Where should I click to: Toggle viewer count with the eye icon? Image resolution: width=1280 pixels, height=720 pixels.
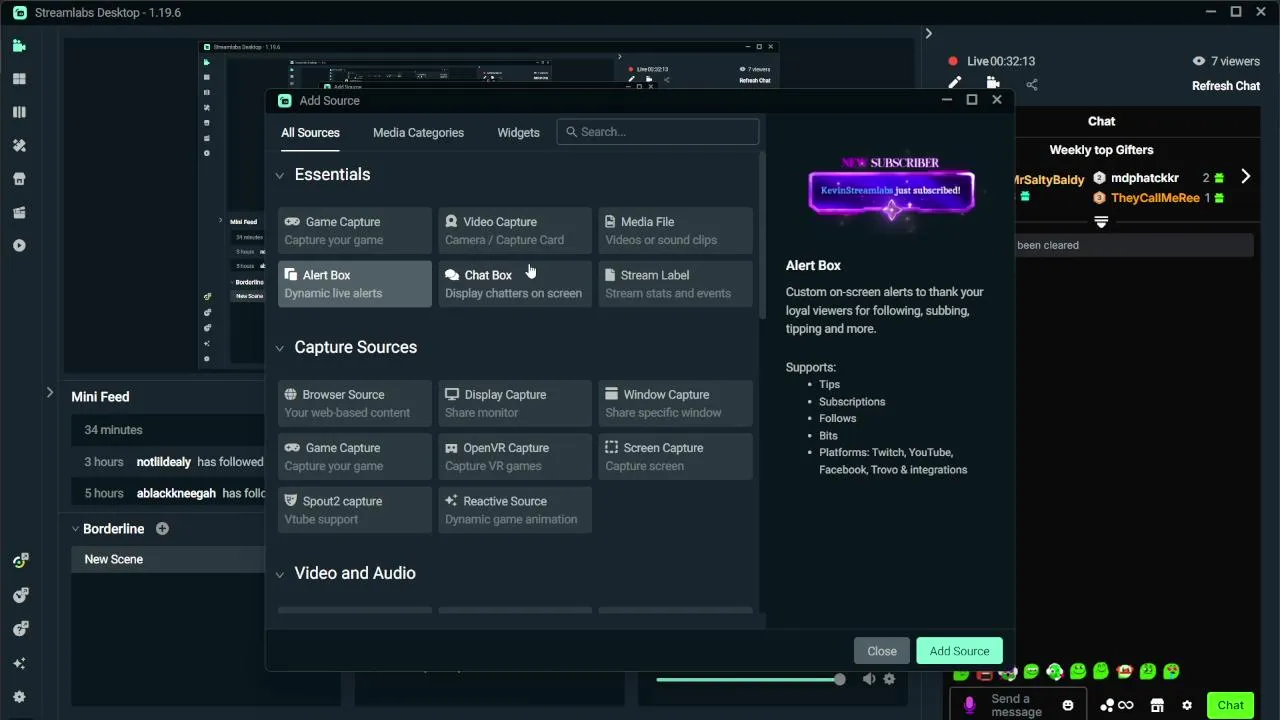click(1199, 61)
